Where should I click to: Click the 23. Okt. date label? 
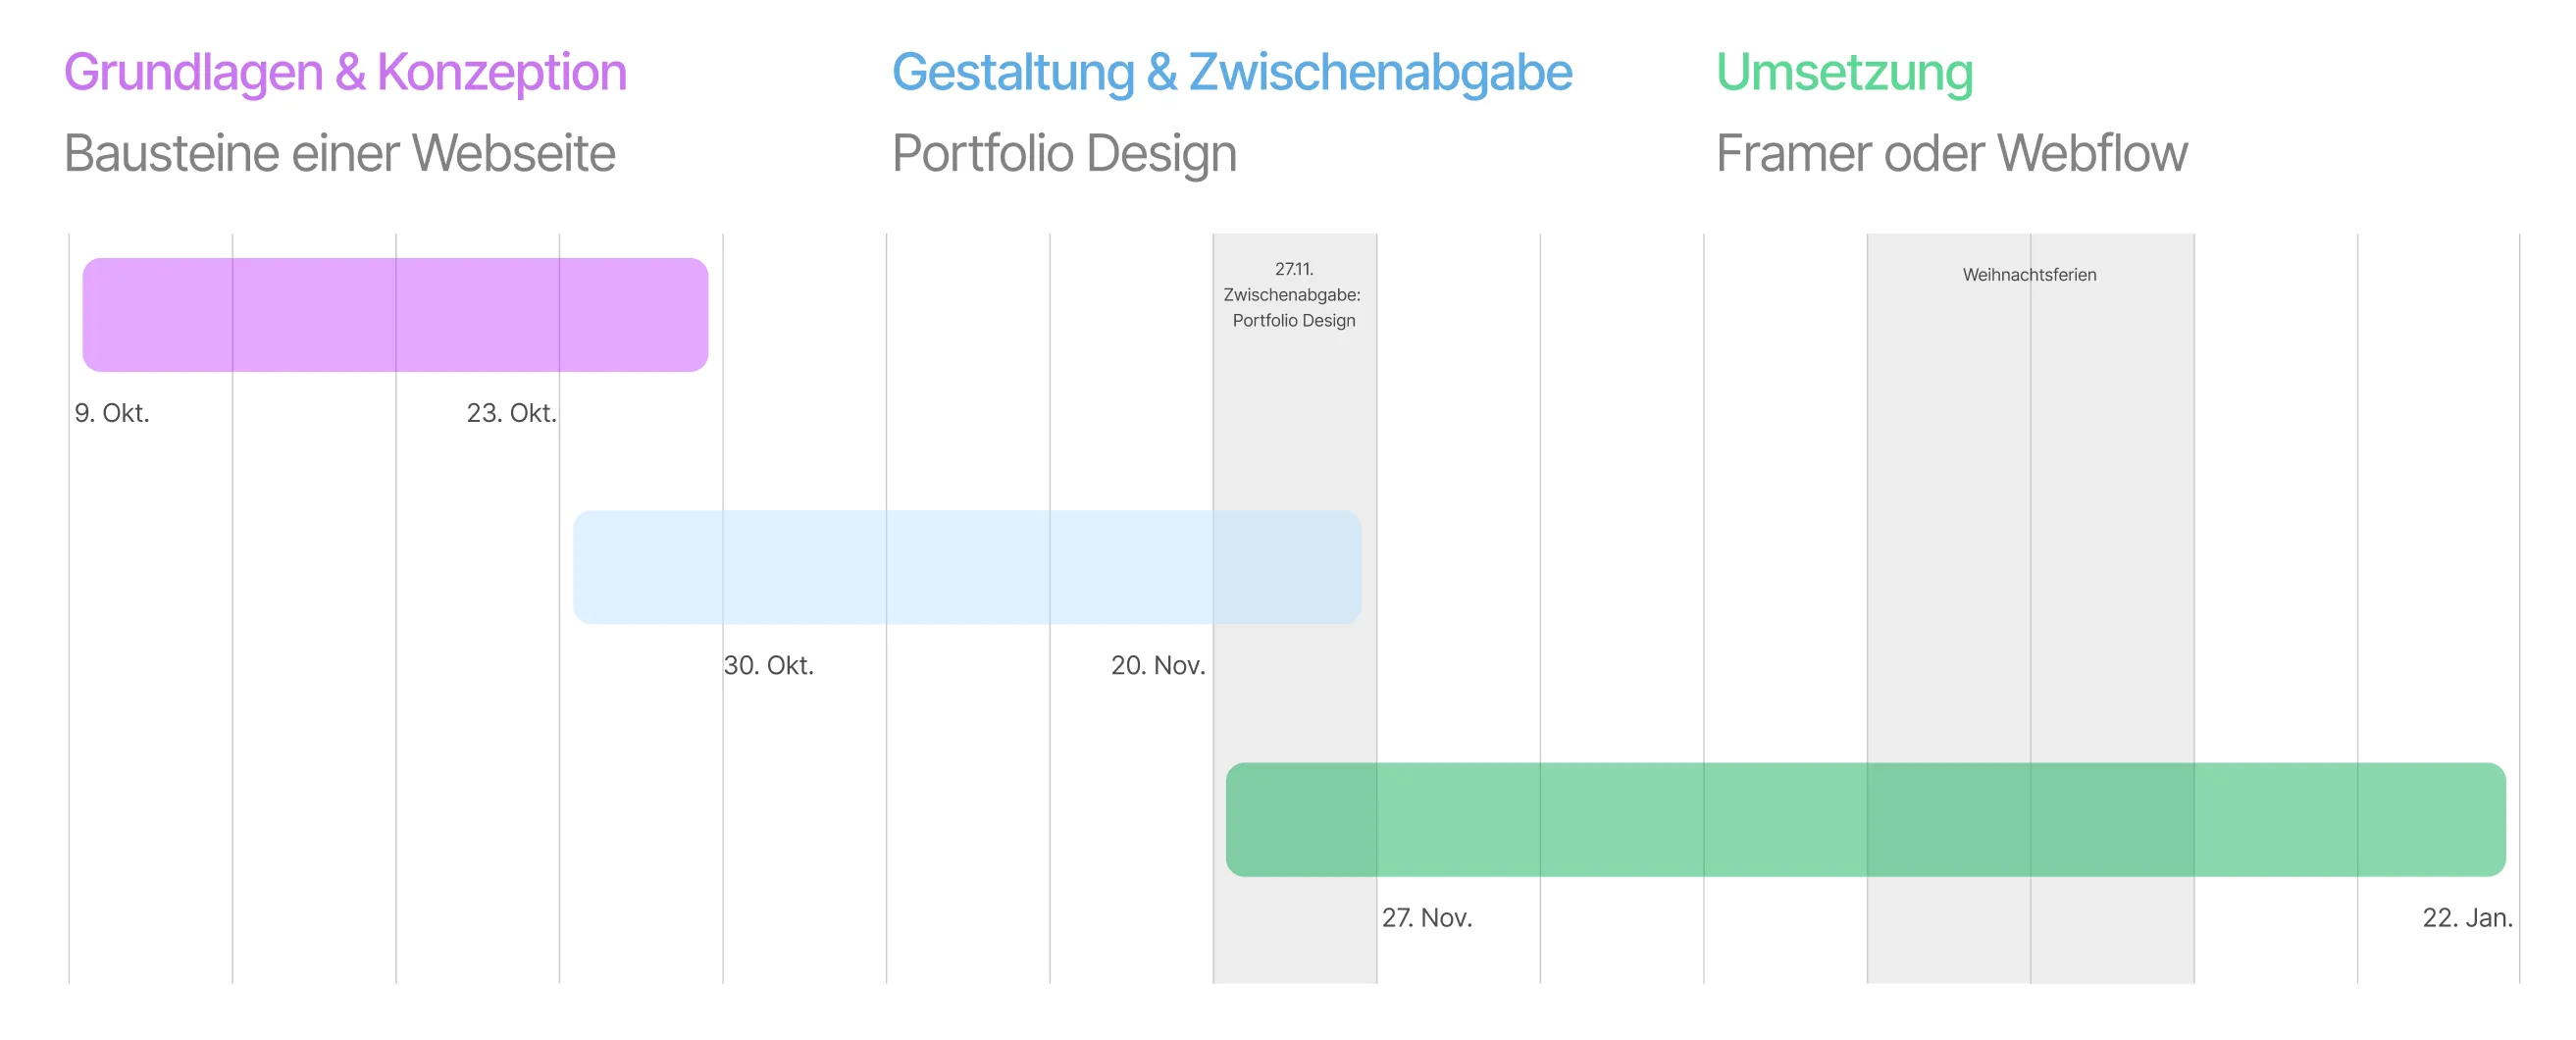(x=511, y=413)
